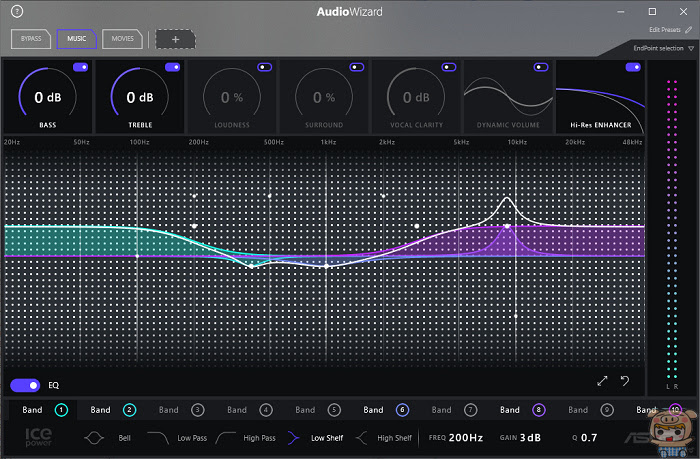The height and width of the screenshot is (459, 700).
Task: Click the Q 0.7 value field
Action: pos(589,438)
